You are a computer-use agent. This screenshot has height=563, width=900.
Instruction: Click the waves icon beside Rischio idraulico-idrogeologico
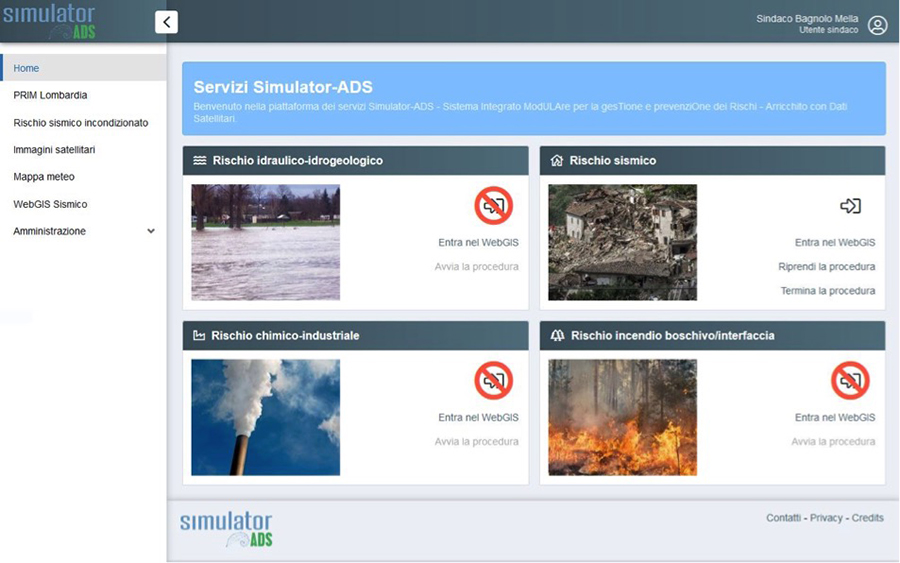tap(200, 161)
